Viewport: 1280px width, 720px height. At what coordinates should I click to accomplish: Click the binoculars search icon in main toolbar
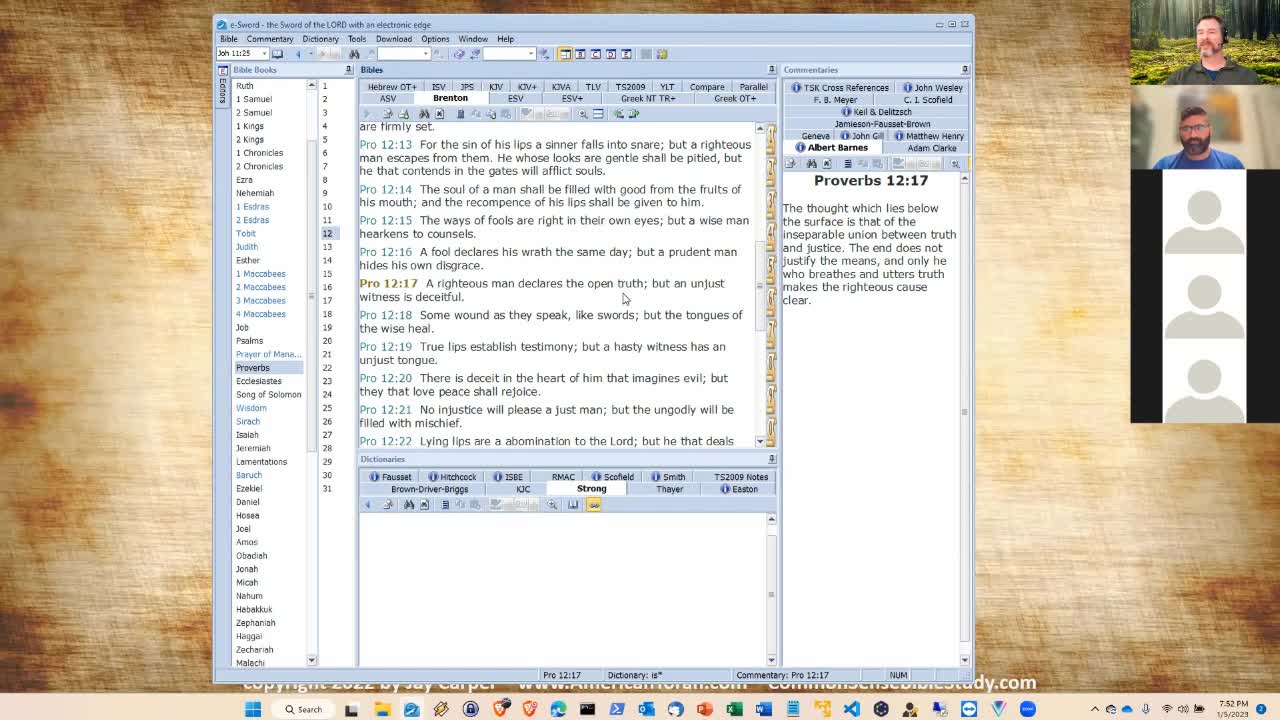tap(354, 54)
